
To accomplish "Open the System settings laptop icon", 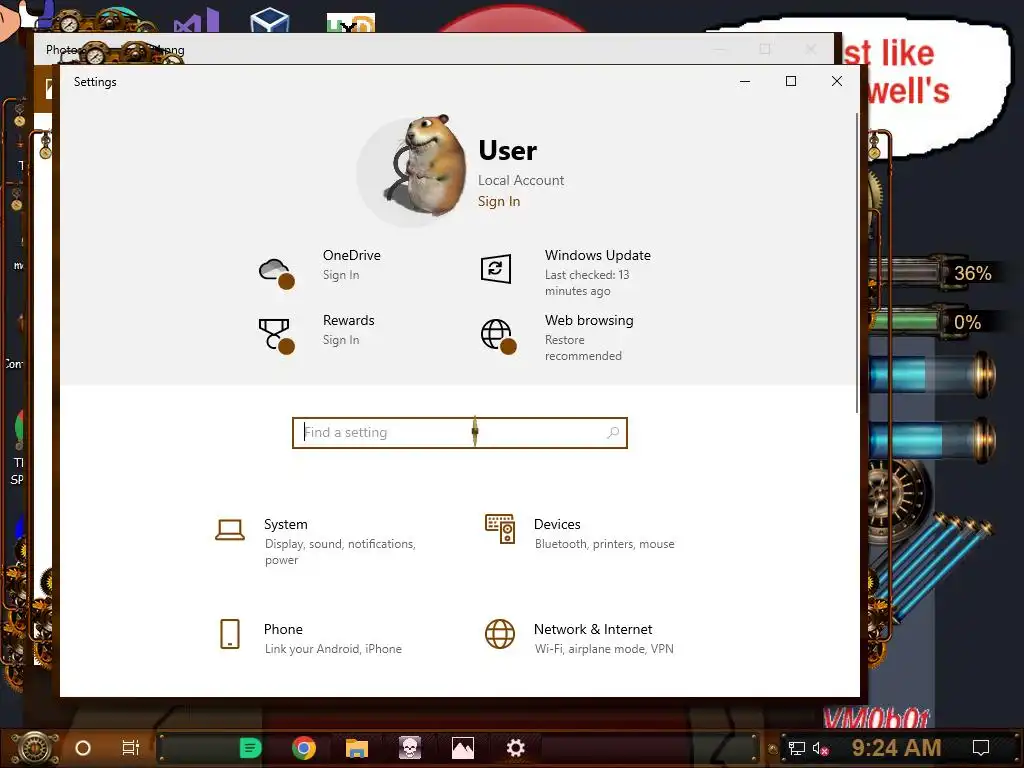I will (x=230, y=530).
